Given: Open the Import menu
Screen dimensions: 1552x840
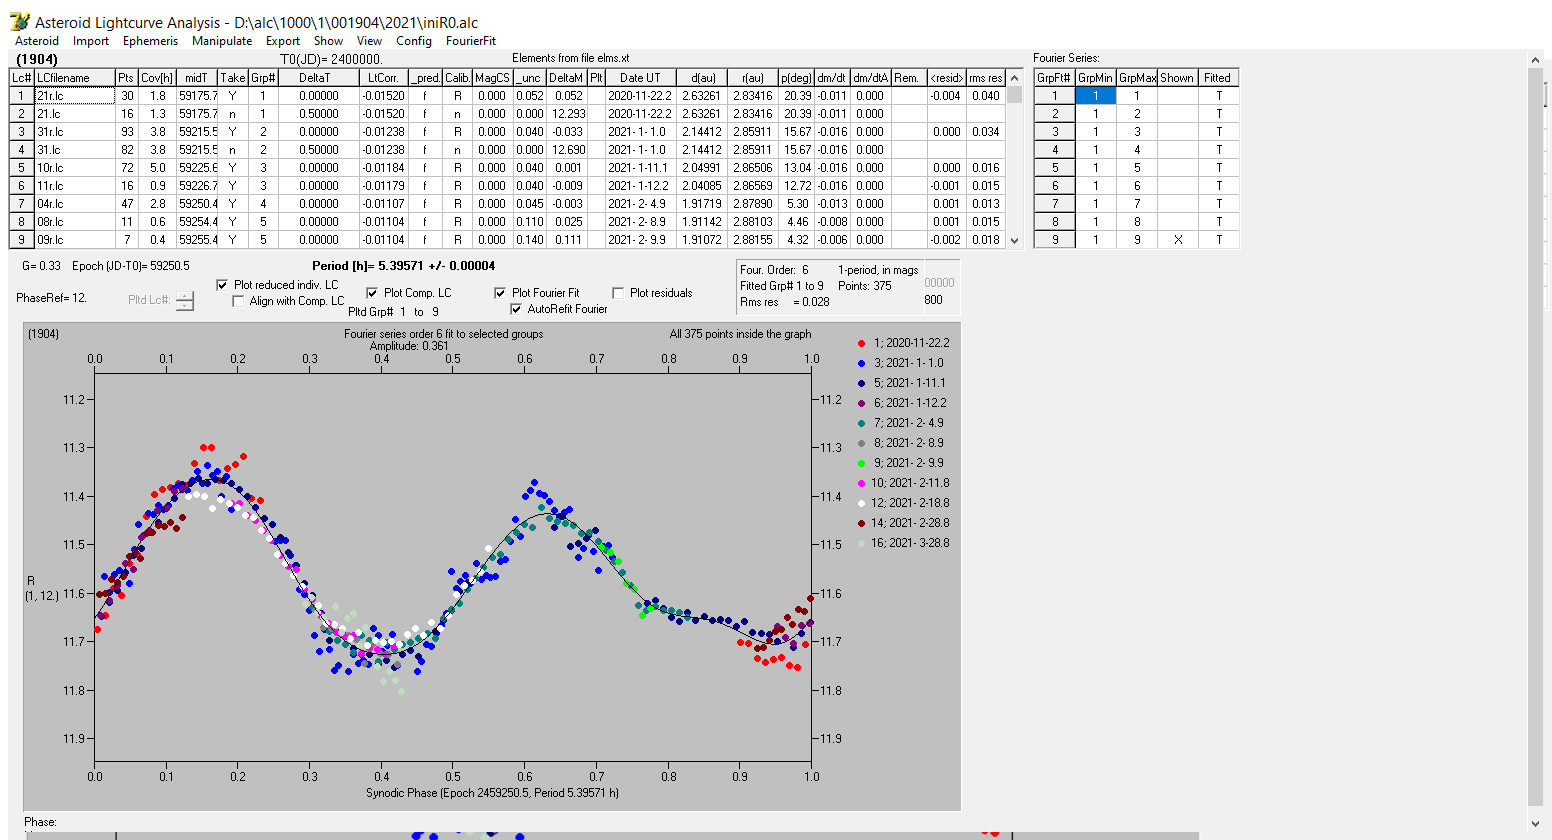Looking at the screenshot, I should pos(91,41).
